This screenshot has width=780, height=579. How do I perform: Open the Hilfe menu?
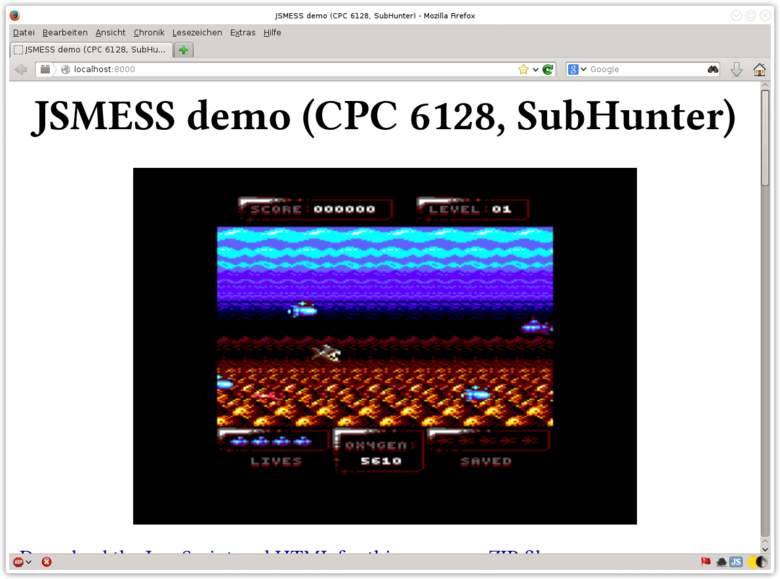[272, 33]
